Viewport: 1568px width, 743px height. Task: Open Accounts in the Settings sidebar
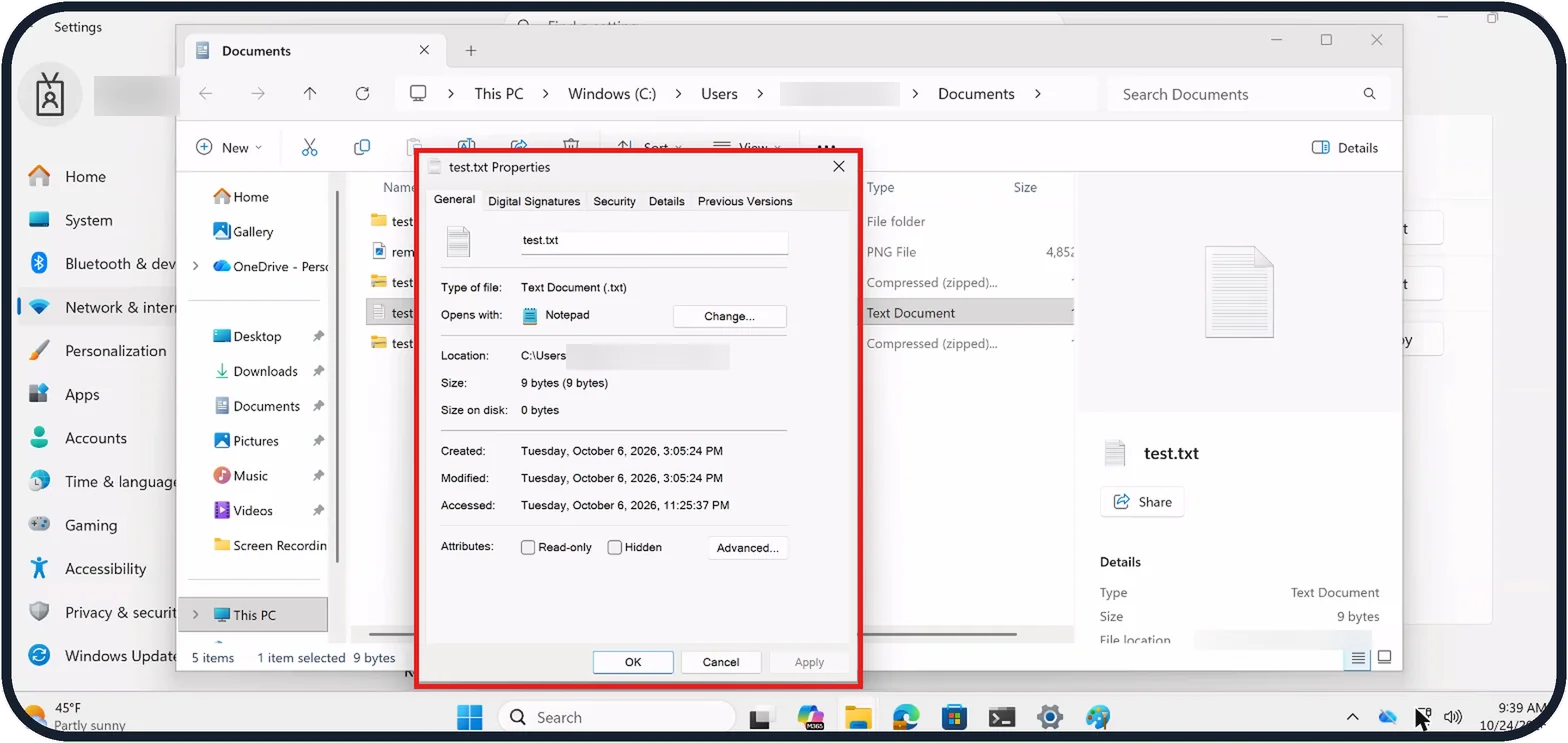tap(95, 438)
